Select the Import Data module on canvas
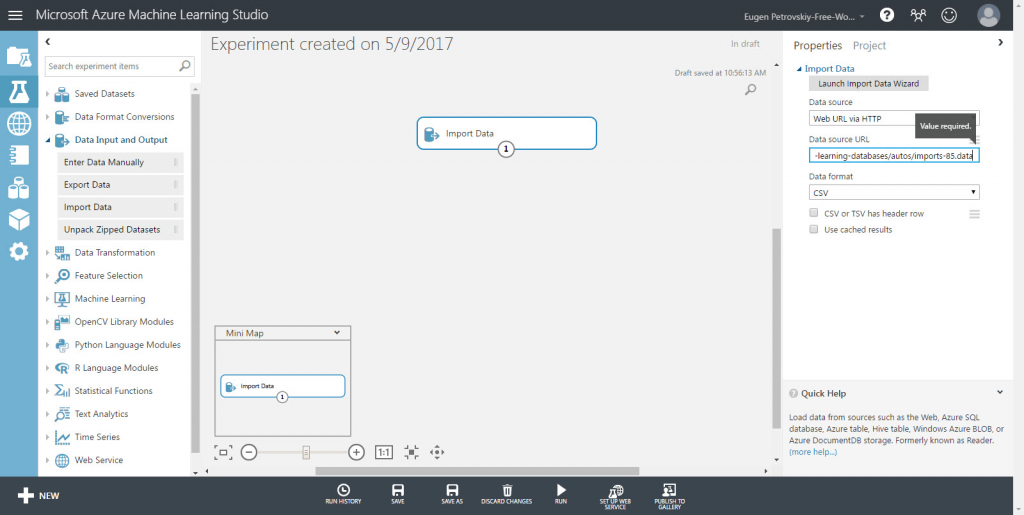 click(x=506, y=133)
